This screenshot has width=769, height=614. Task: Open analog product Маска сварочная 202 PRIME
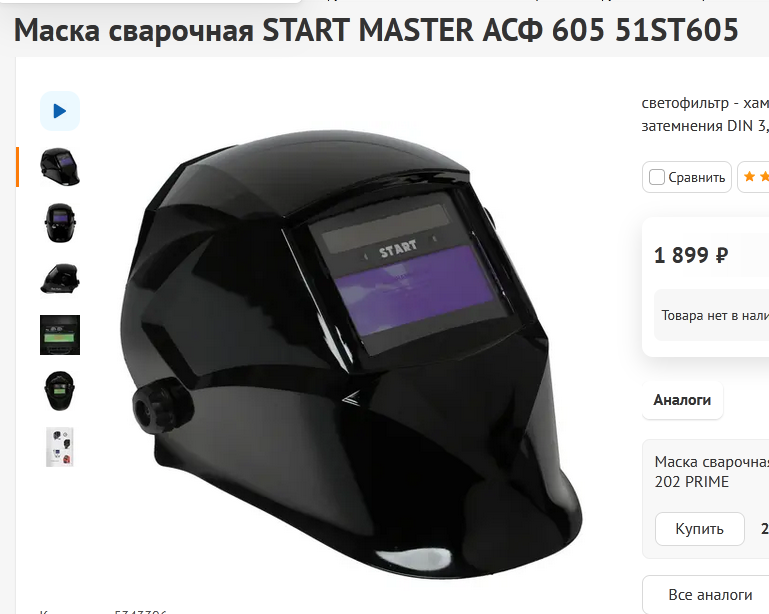pyautogui.click(x=711, y=471)
